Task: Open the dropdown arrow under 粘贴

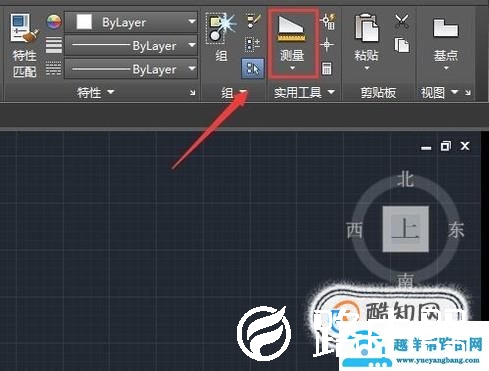Action: tap(367, 68)
